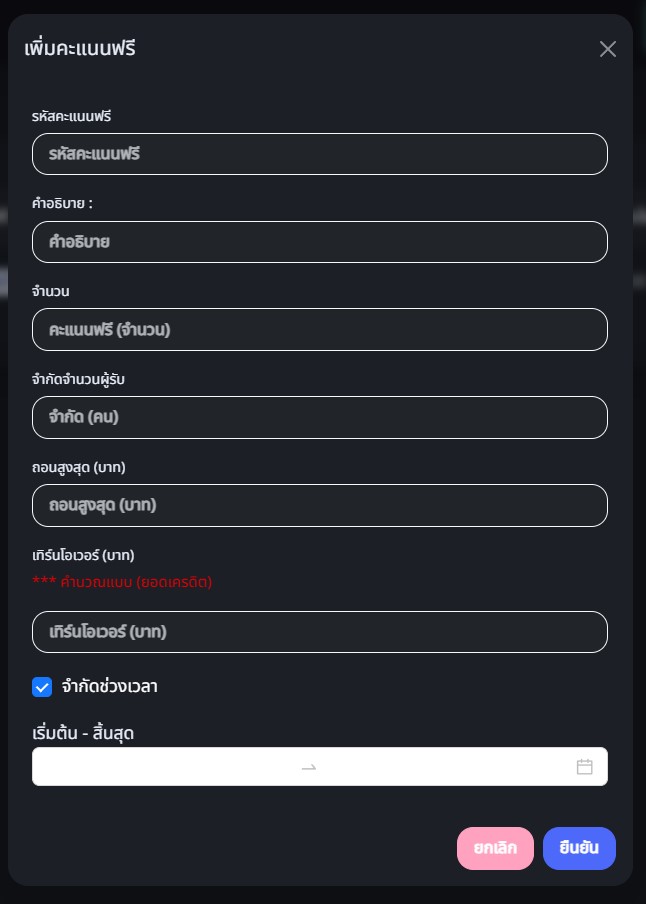This screenshot has height=904, width=646.
Task: Click the เทิร์นโอเวอร์ (บาท) input field
Action: [x=320, y=632]
